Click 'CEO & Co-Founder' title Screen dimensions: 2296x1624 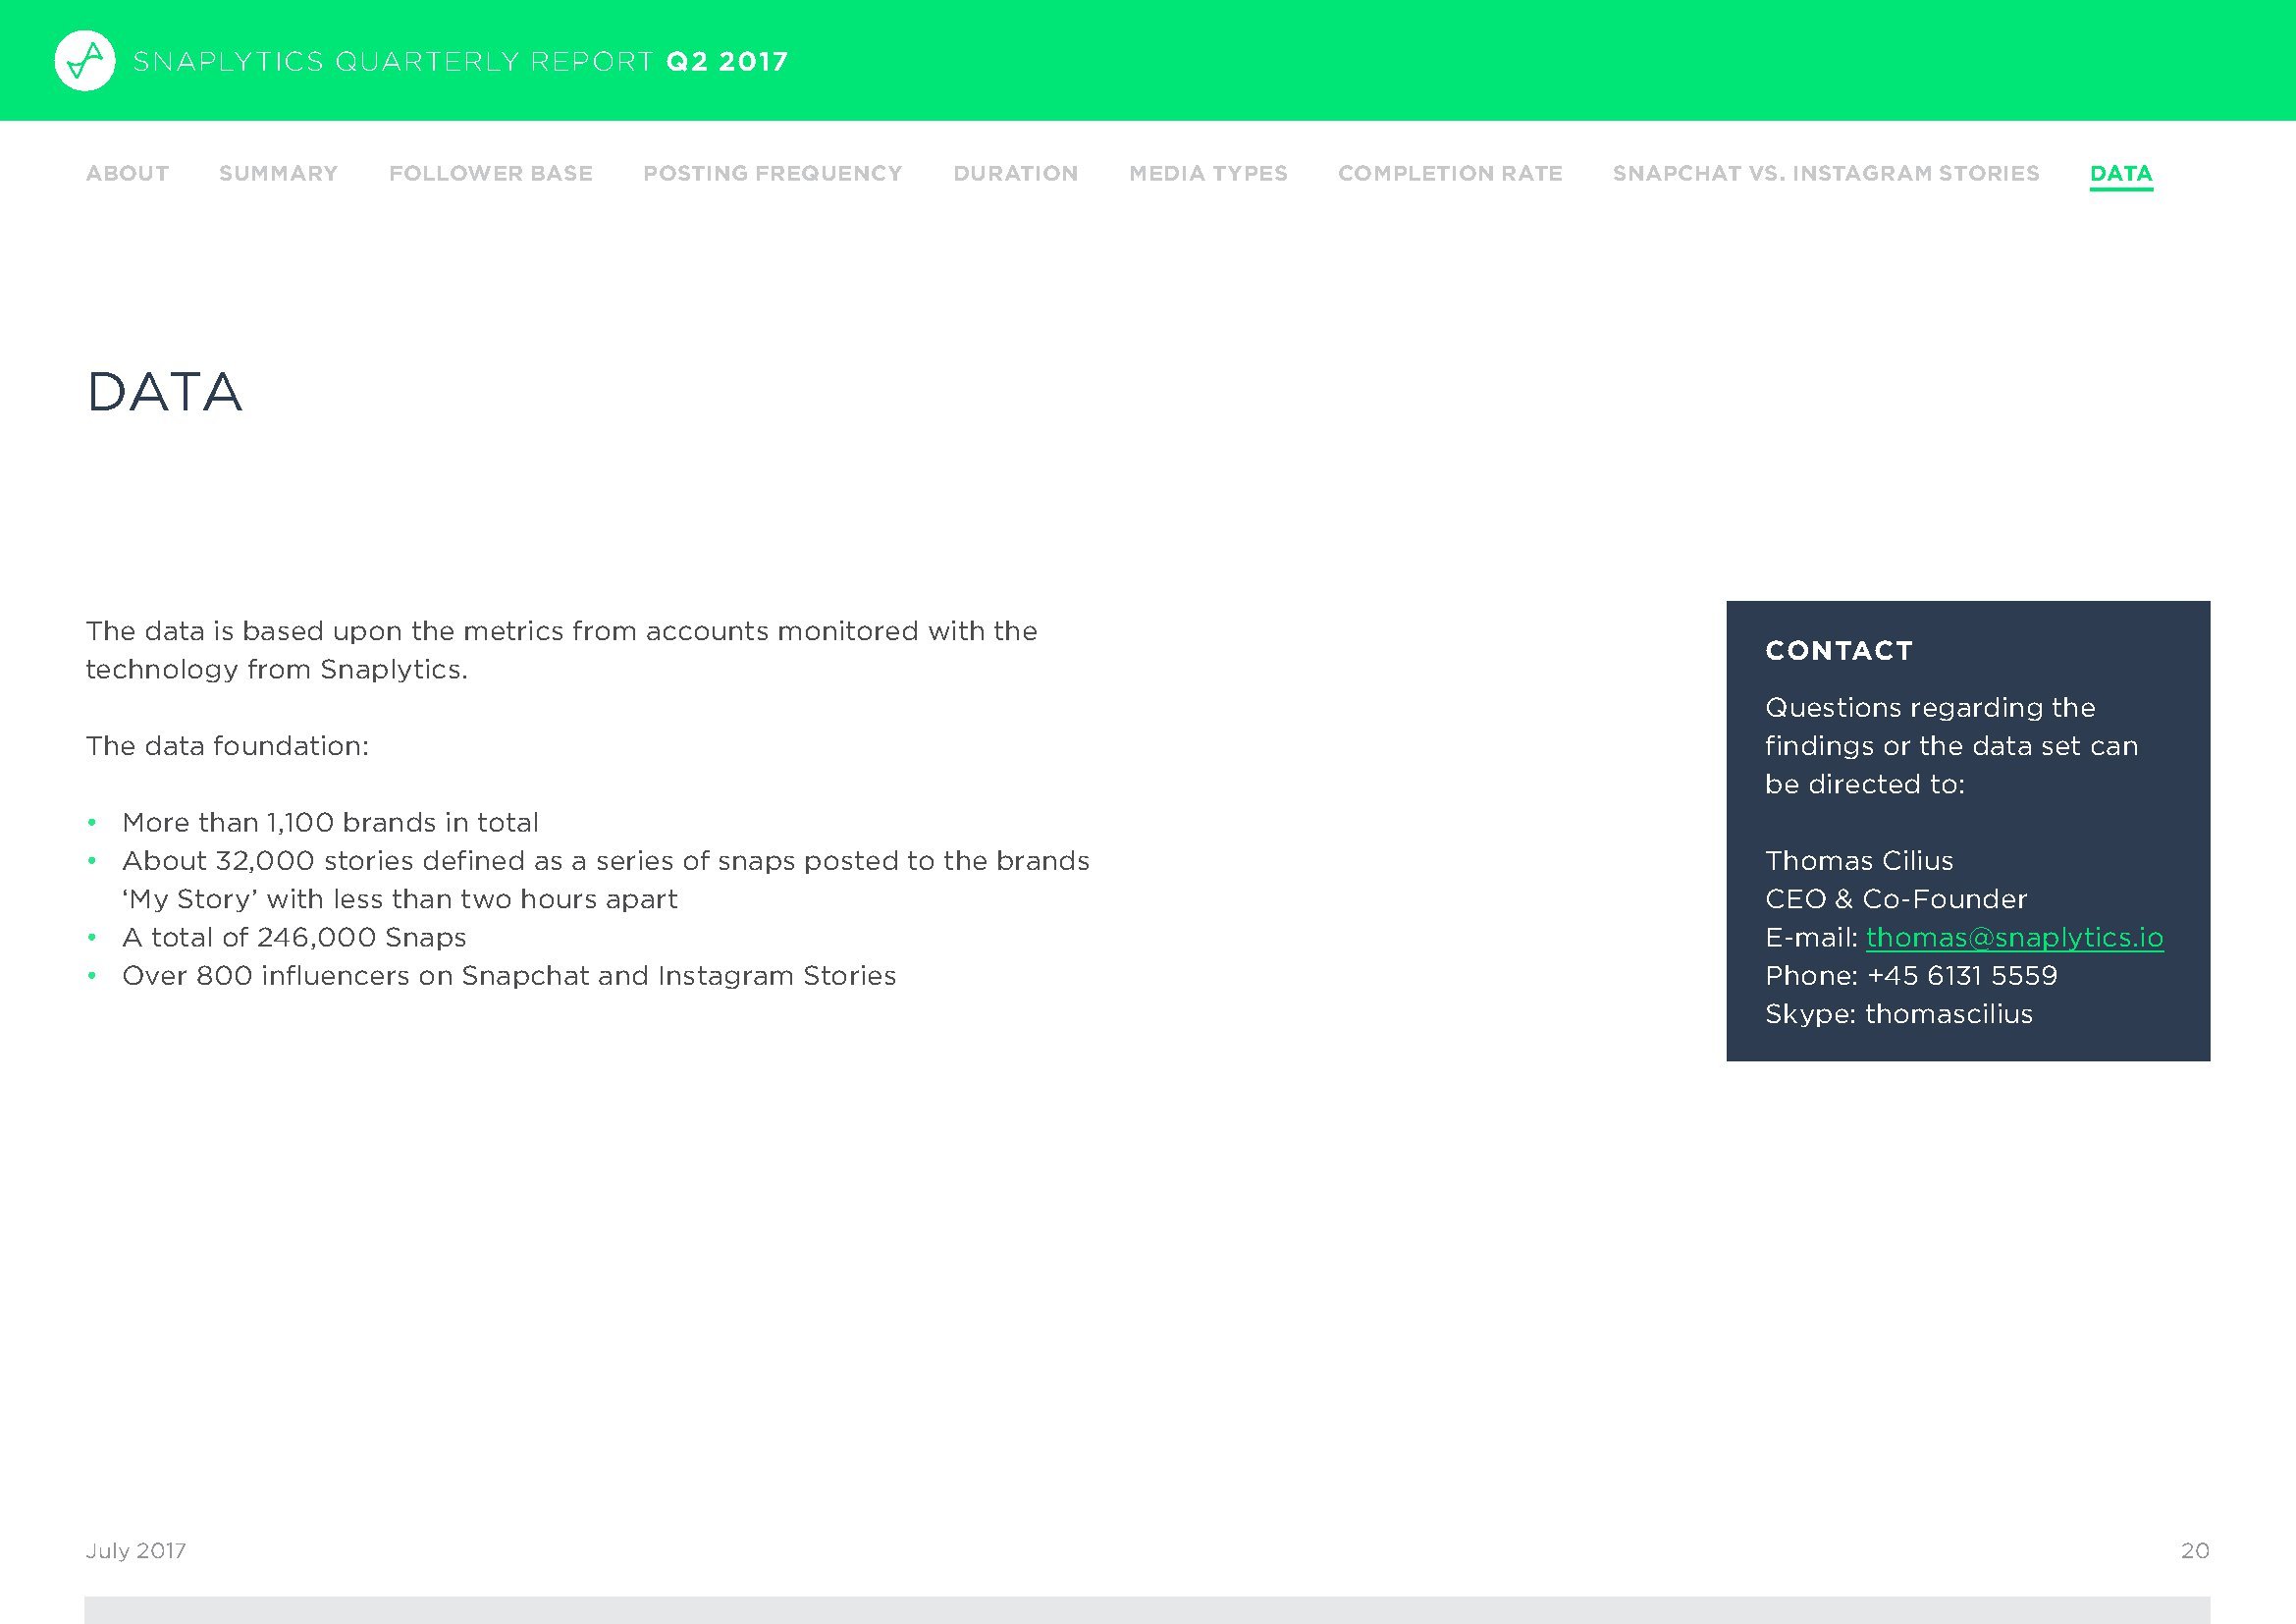[1896, 898]
